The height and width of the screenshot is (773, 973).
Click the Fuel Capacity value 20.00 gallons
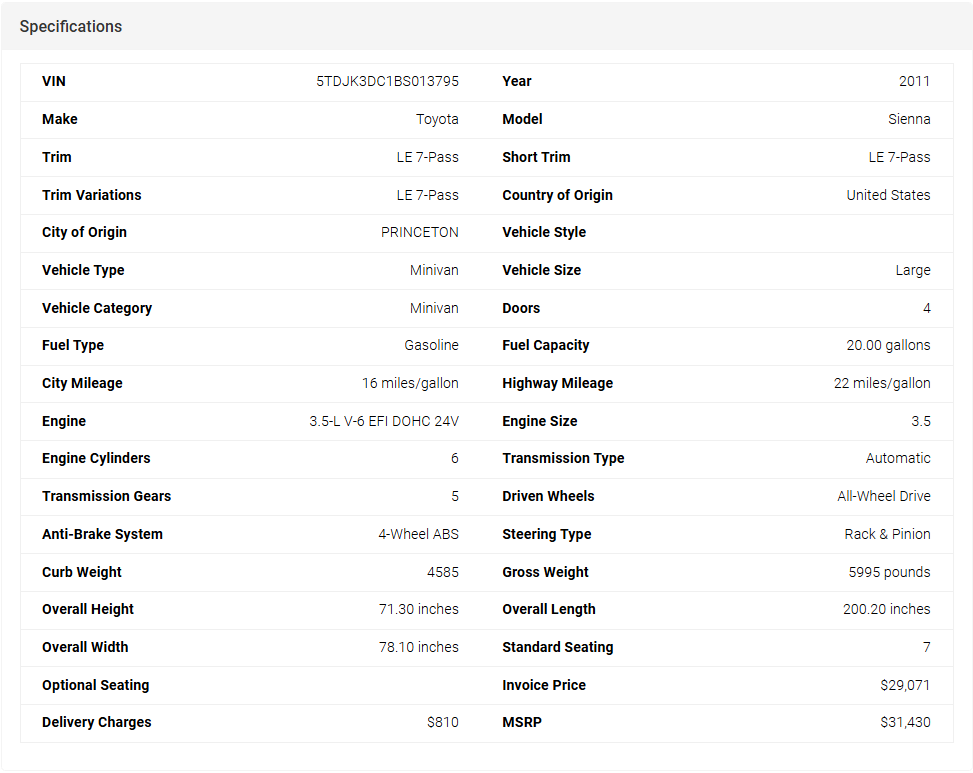[x=888, y=346]
